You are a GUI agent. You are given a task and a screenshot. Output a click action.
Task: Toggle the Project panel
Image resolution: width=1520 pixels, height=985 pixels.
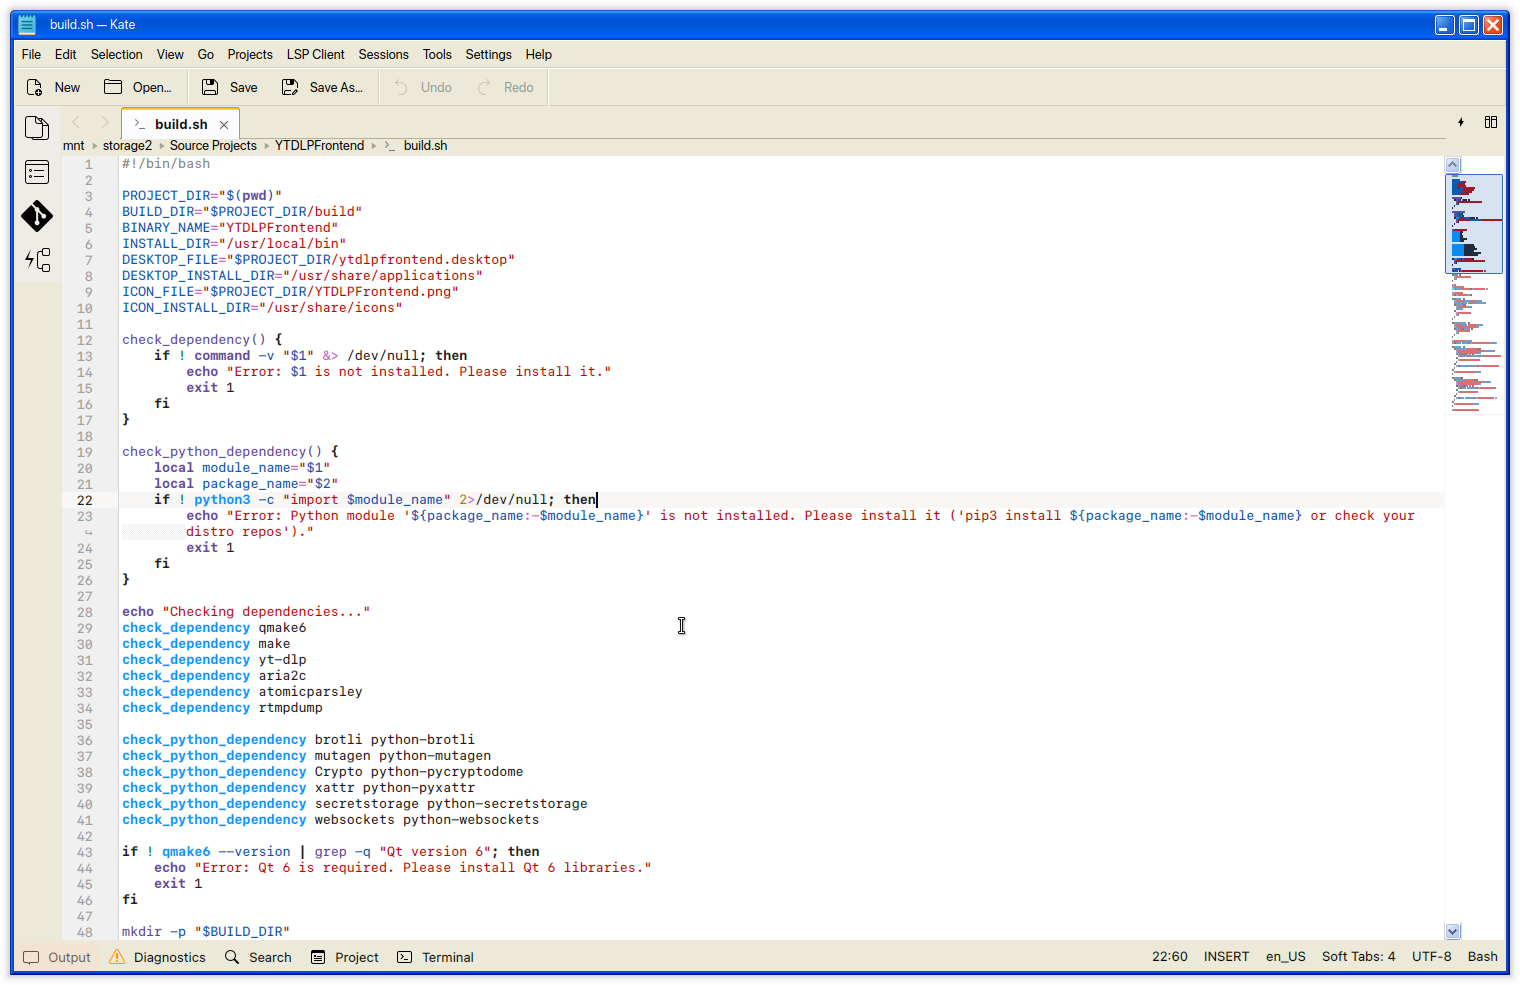[x=345, y=957]
